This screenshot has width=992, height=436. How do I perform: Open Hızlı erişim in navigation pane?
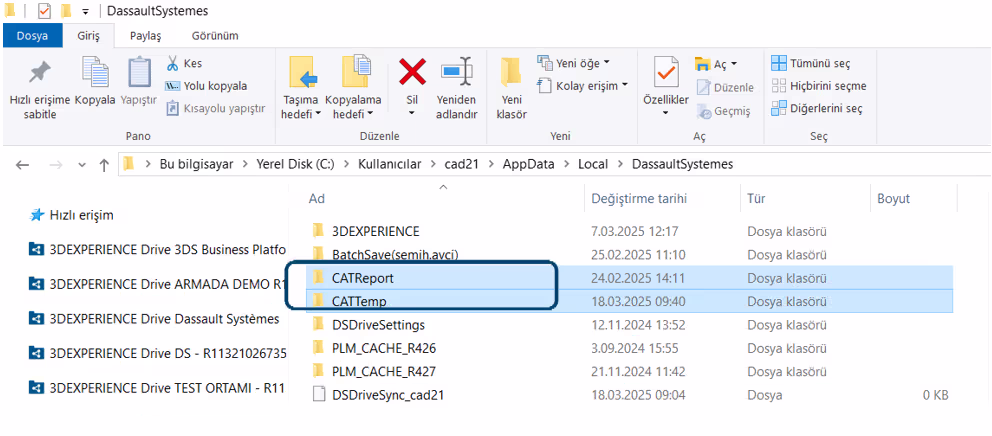pyautogui.click(x=72, y=215)
